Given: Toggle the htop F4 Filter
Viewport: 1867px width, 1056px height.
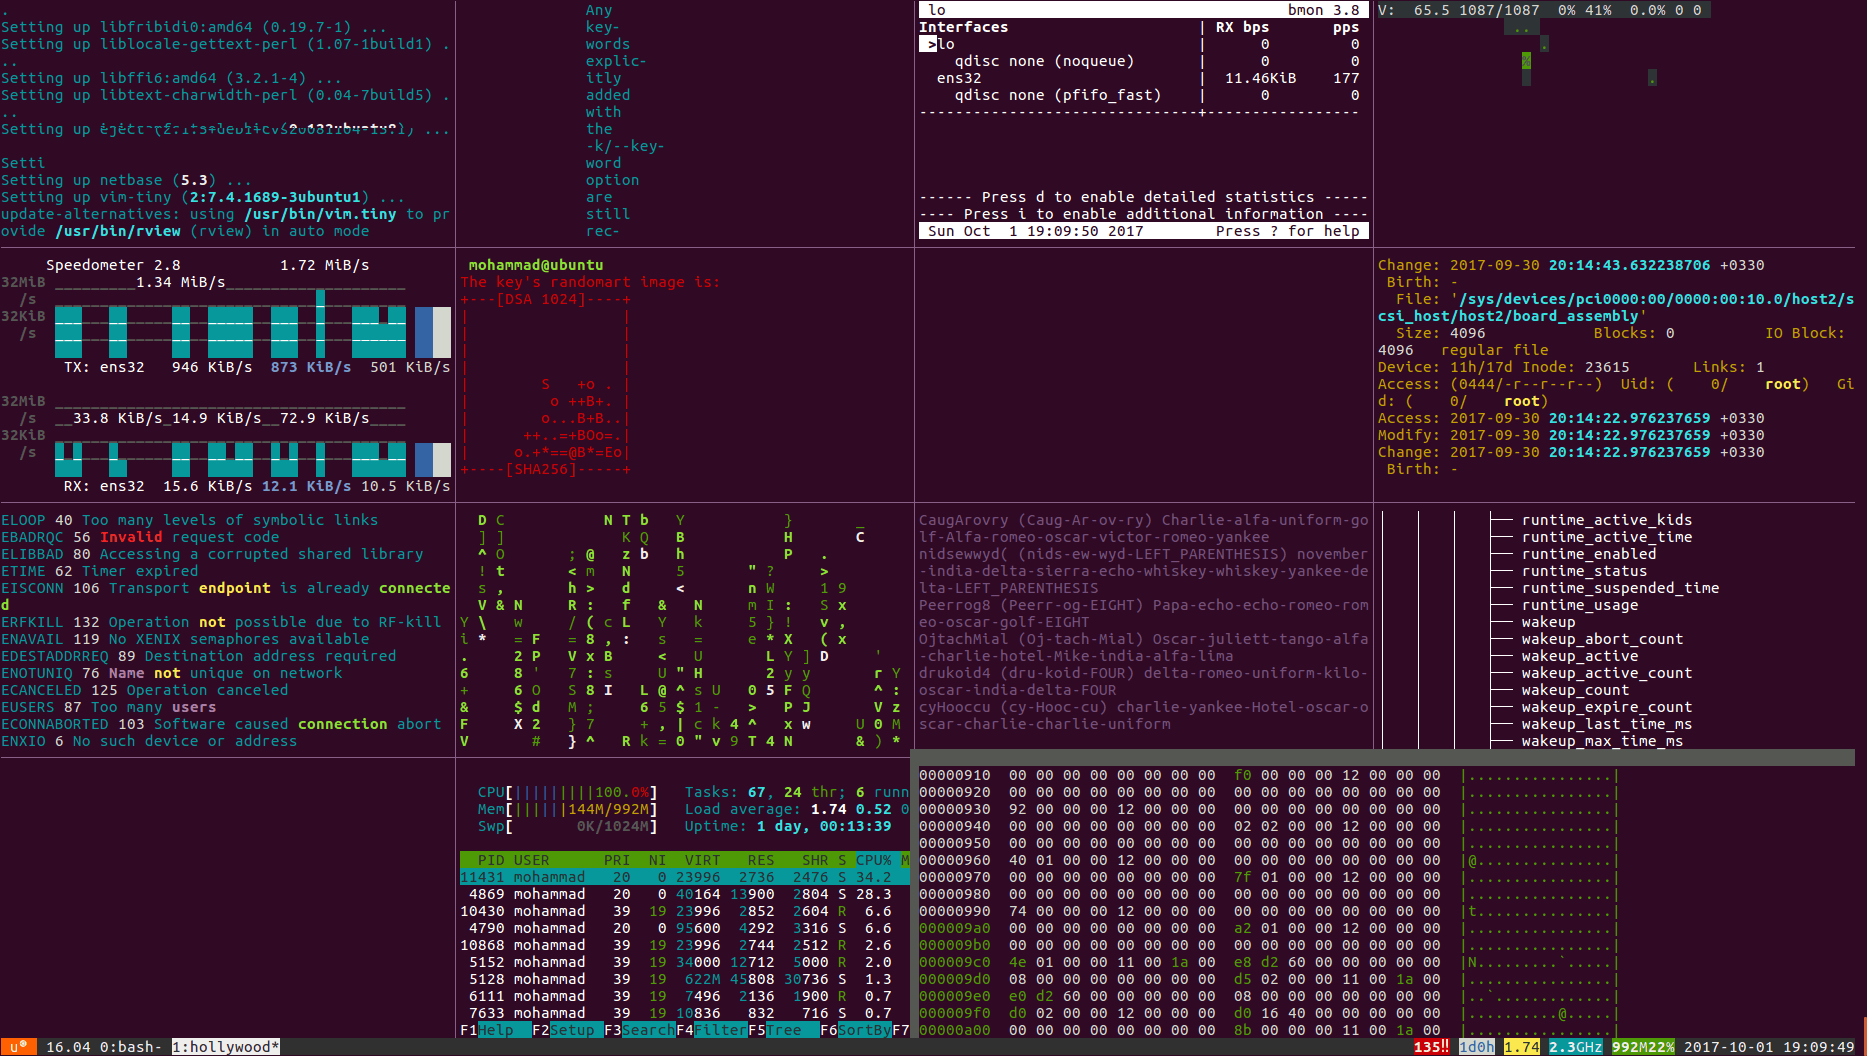Looking at the screenshot, I should [x=720, y=1030].
